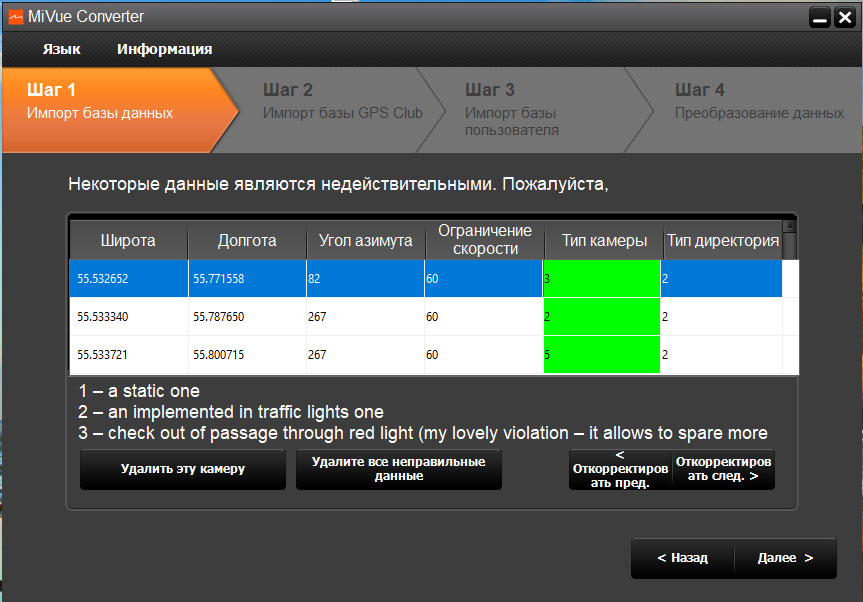863x602 pixels.
Task: Minimize the MiVue Converter window
Action: (x=818, y=17)
